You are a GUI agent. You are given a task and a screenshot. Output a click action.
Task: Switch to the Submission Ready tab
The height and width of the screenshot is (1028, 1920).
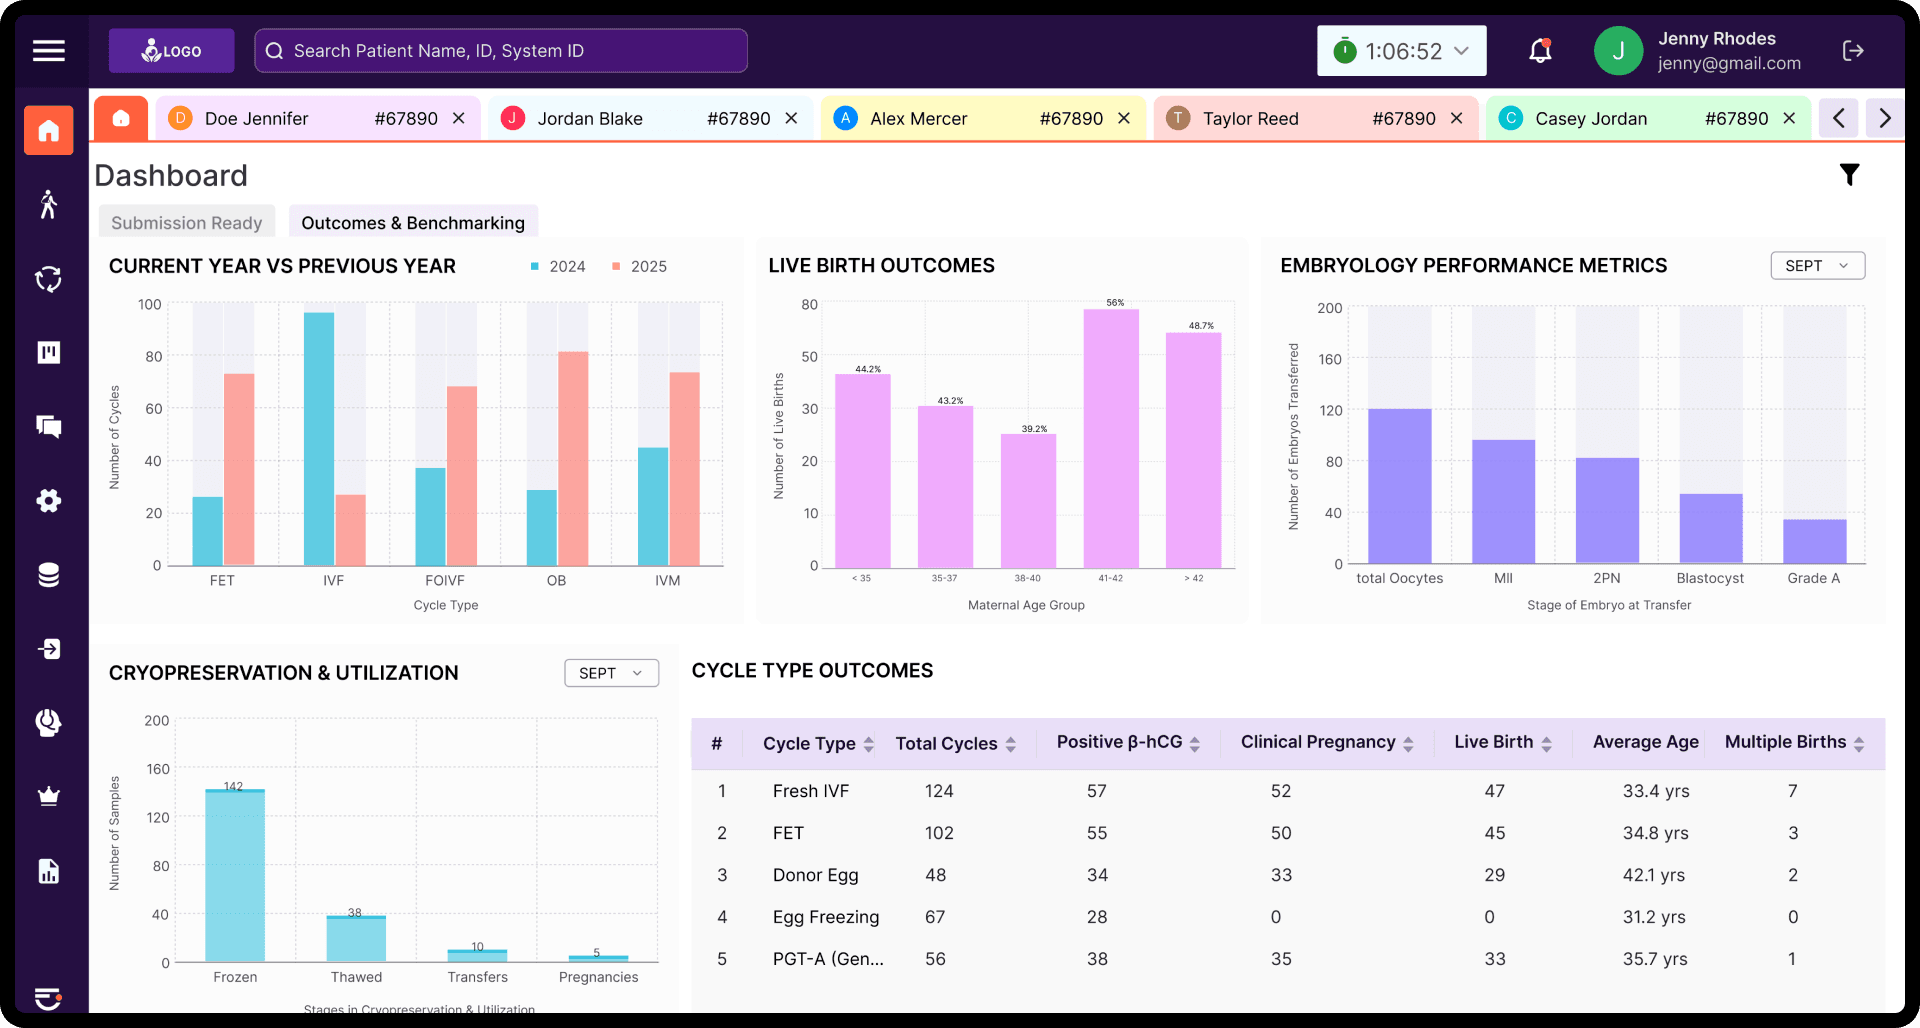[x=186, y=222]
